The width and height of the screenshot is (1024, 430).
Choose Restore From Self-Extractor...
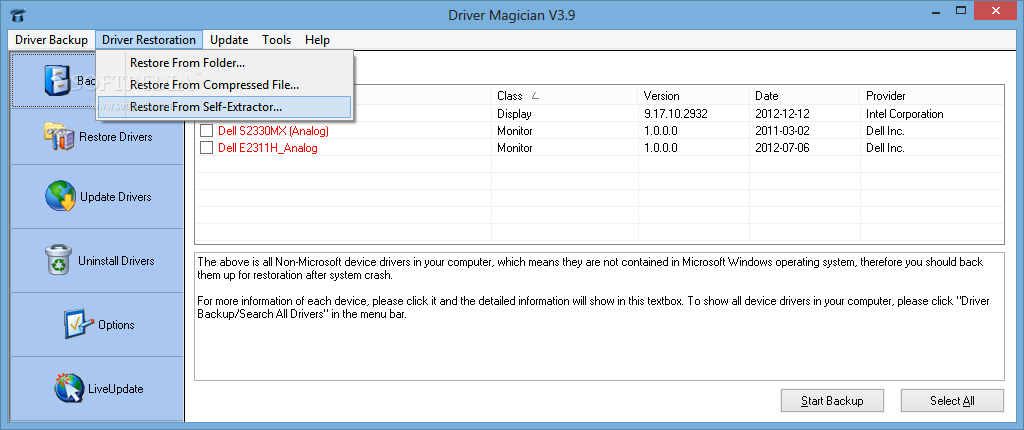point(224,107)
